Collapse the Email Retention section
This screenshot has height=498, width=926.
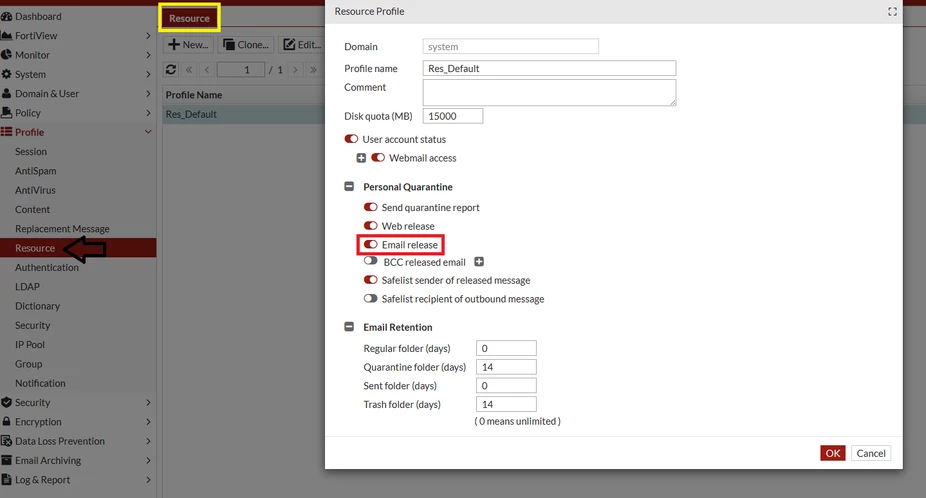point(349,327)
